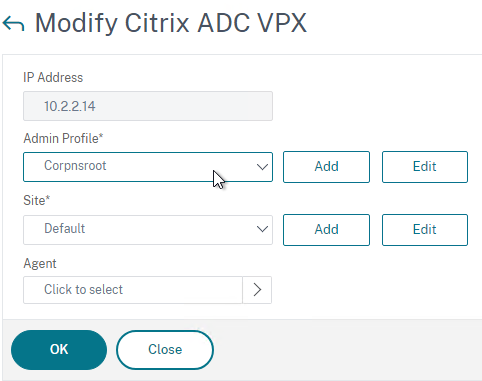Image resolution: width=482 pixels, height=381 pixels.
Task: Click the Admin Profile label
Action: click(x=63, y=138)
